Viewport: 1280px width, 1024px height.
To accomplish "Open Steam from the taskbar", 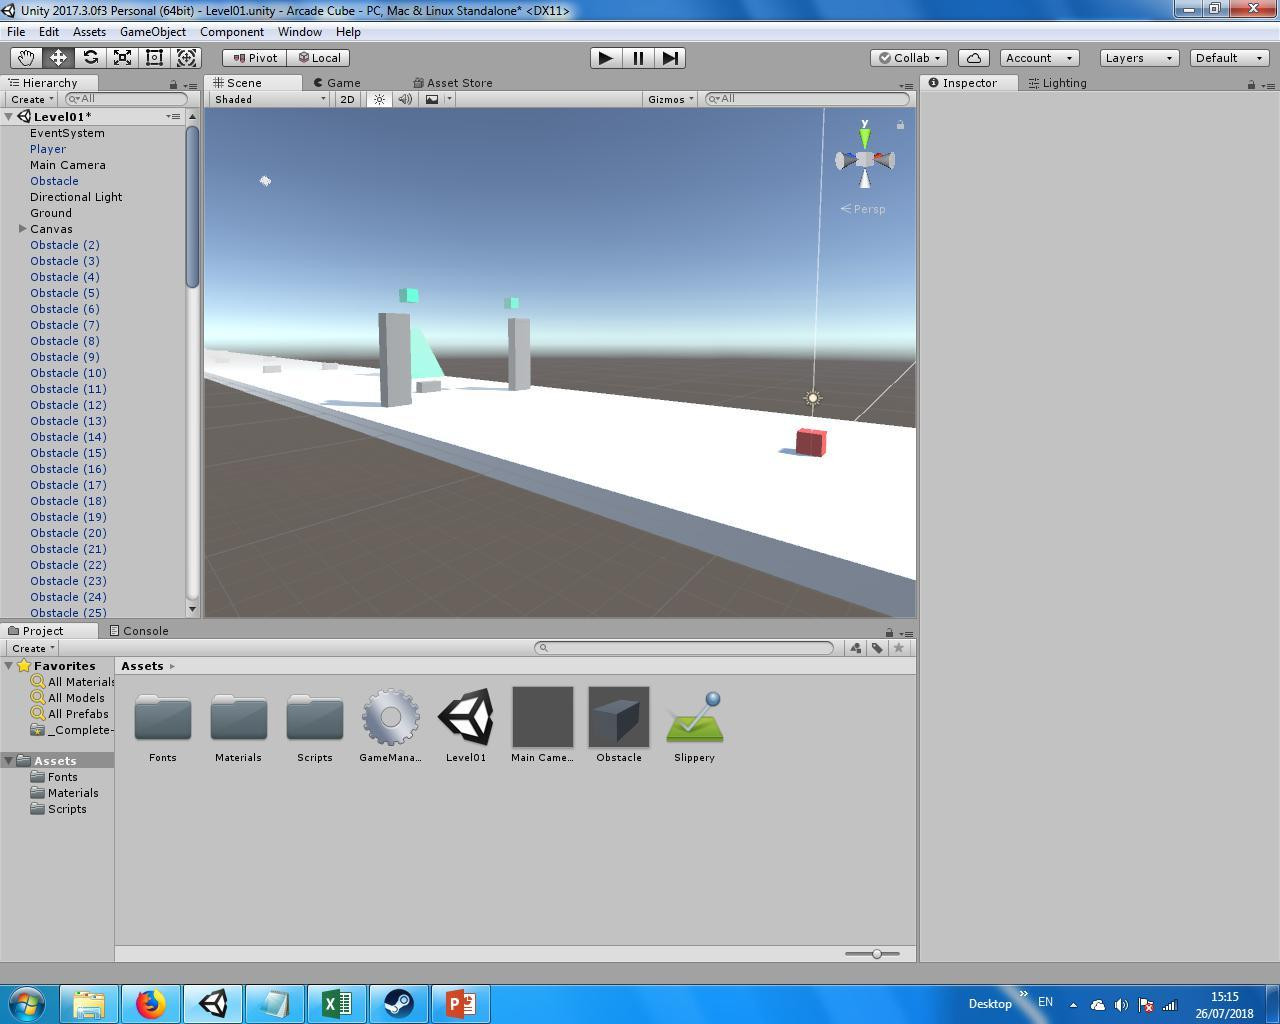I will click(398, 1004).
